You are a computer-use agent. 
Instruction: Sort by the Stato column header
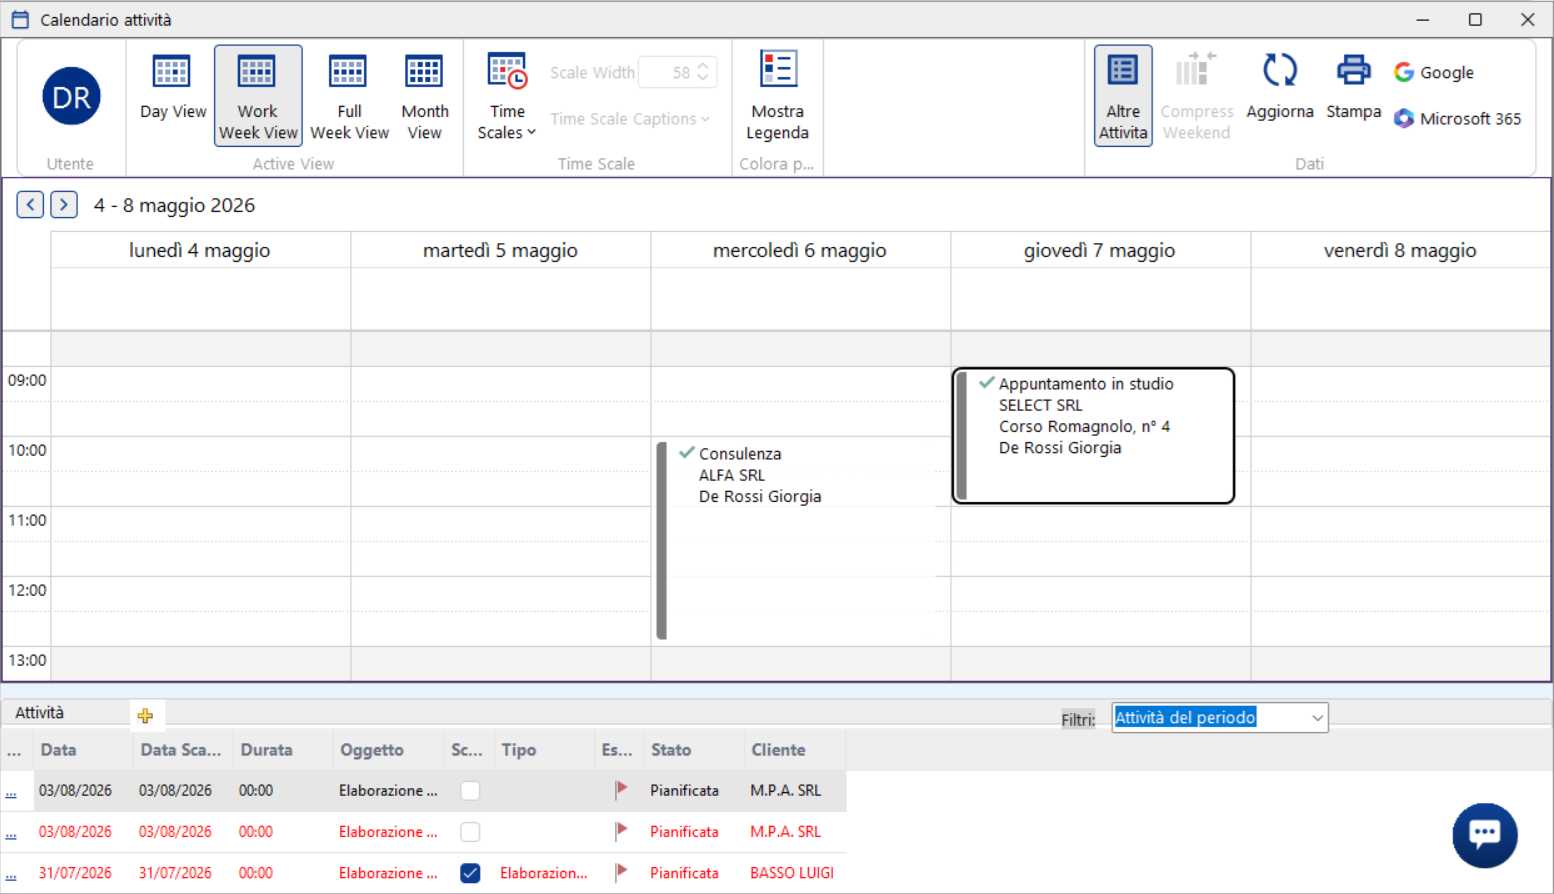[x=695, y=750]
